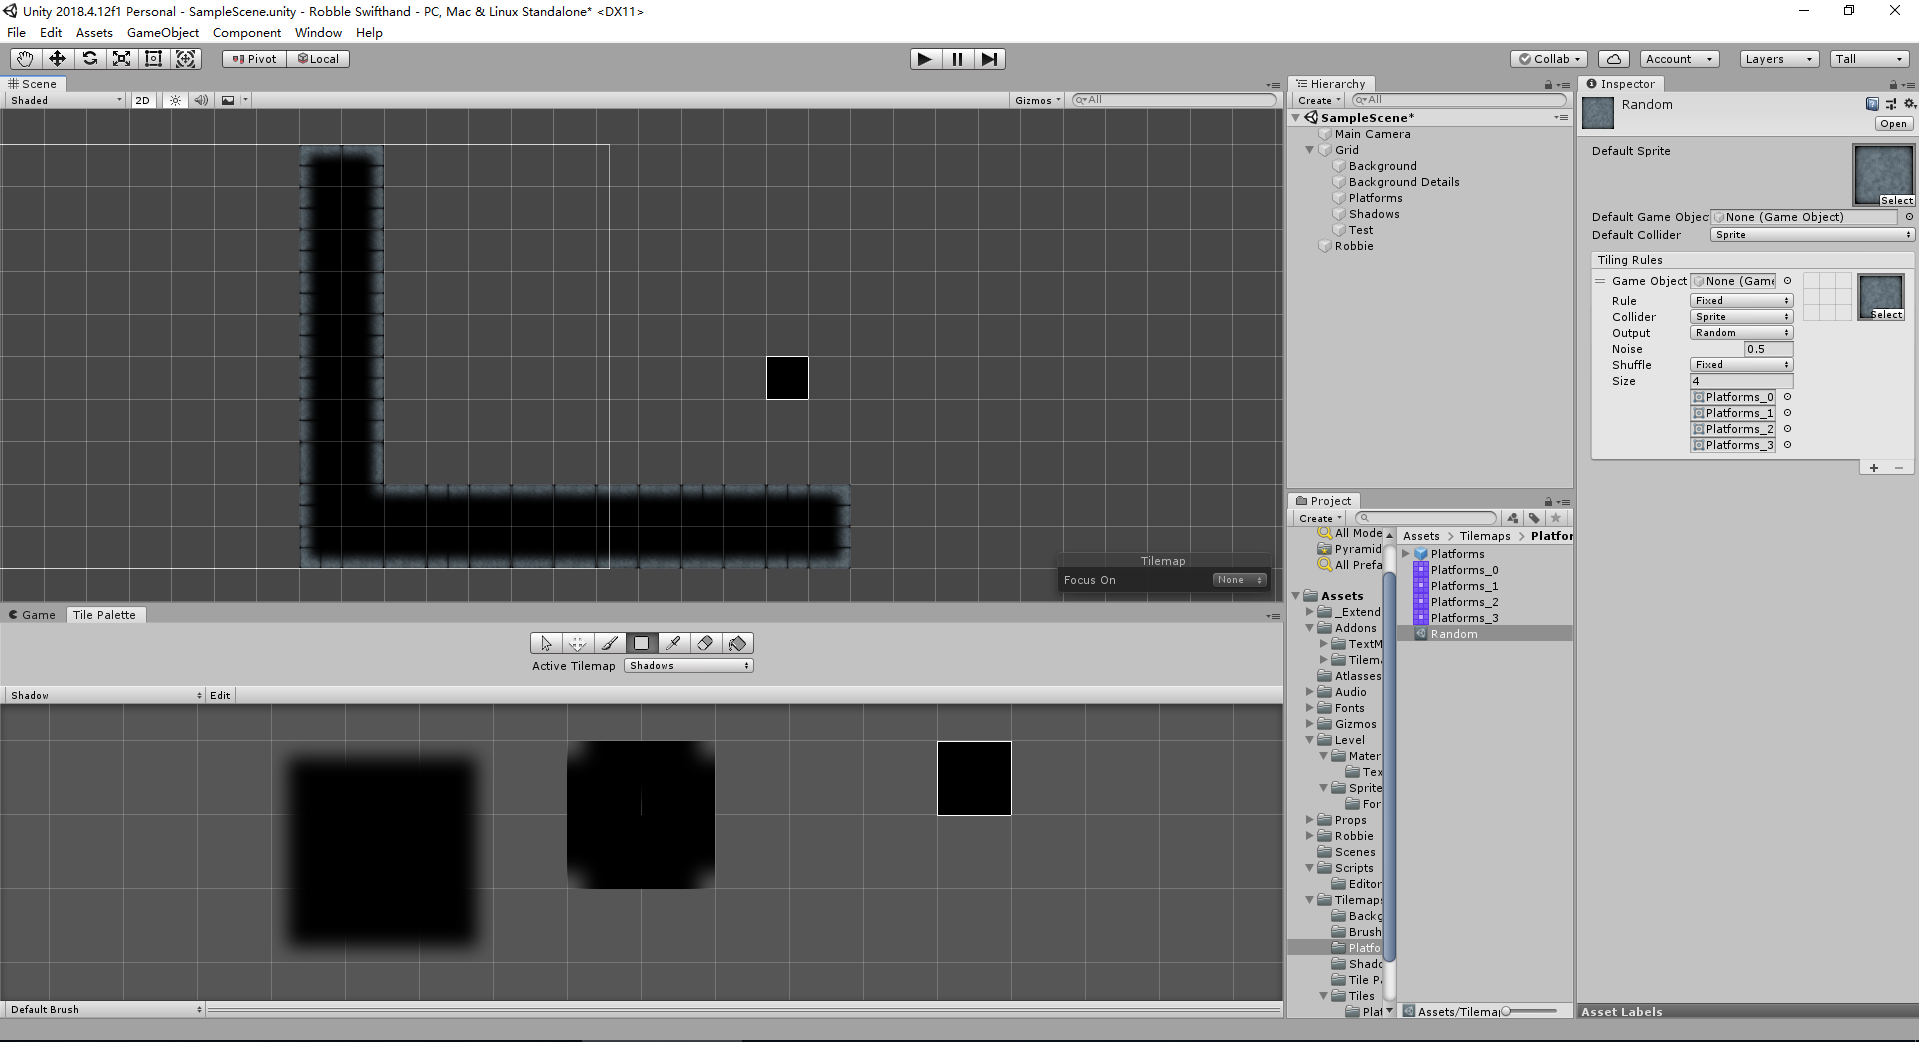Open the Gizmos dropdown
Image resolution: width=1919 pixels, height=1042 pixels.
tap(1037, 100)
